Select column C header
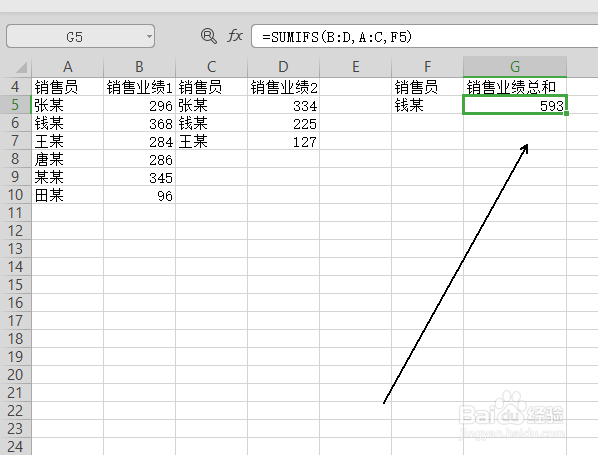The height and width of the screenshot is (455, 598). pyautogui.click(x=212, y=67)
